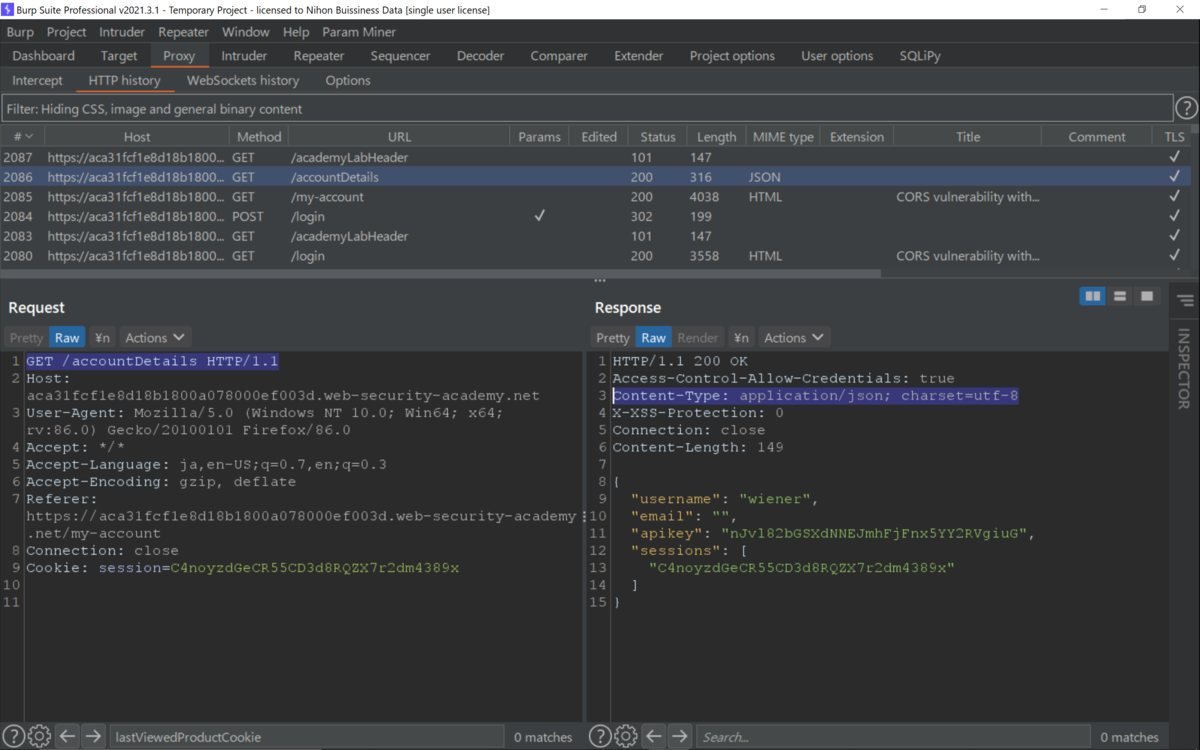This screenshot has width=1200, height=750.
Task: Select side-by-side layout view icon
Action: (x=1093, y=296)
